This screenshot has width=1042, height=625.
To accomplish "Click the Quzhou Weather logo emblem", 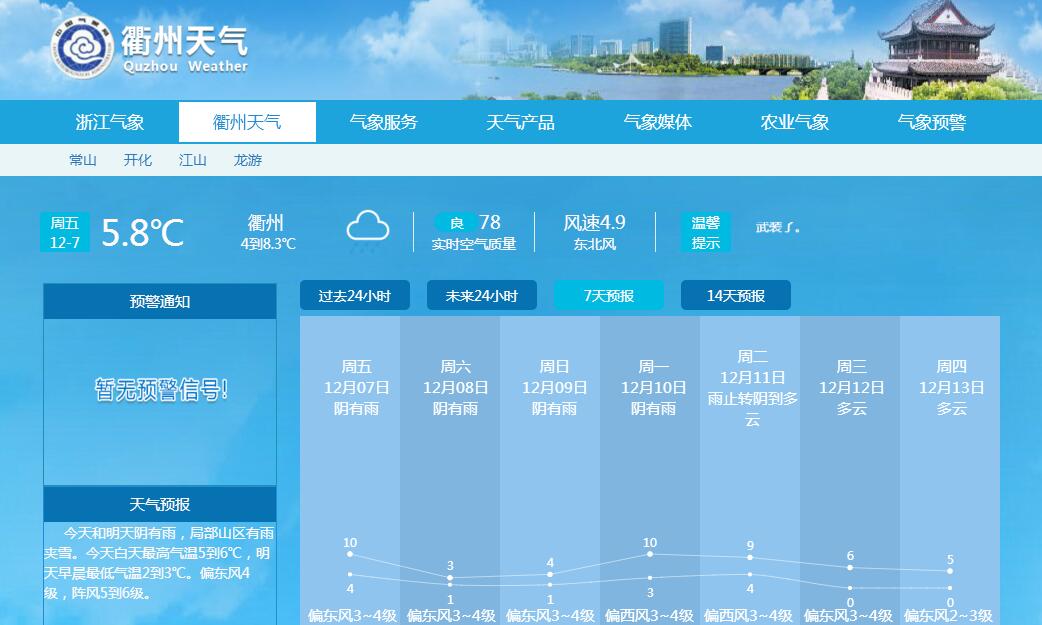I will (x=82, y=46).
